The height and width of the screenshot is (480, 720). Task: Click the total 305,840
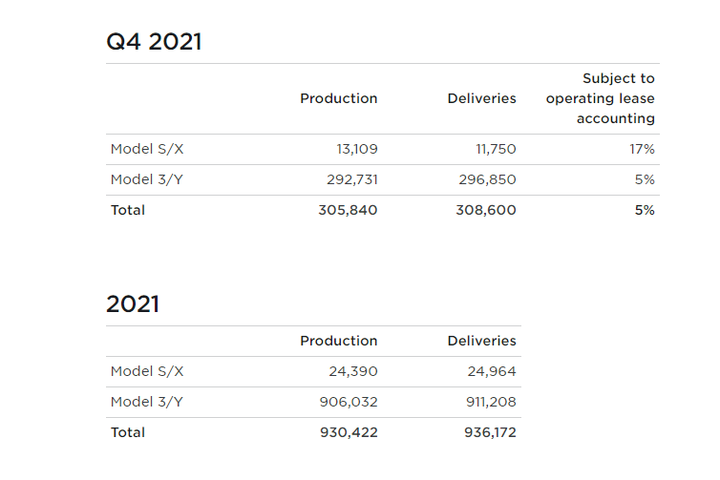pos(348,210)
